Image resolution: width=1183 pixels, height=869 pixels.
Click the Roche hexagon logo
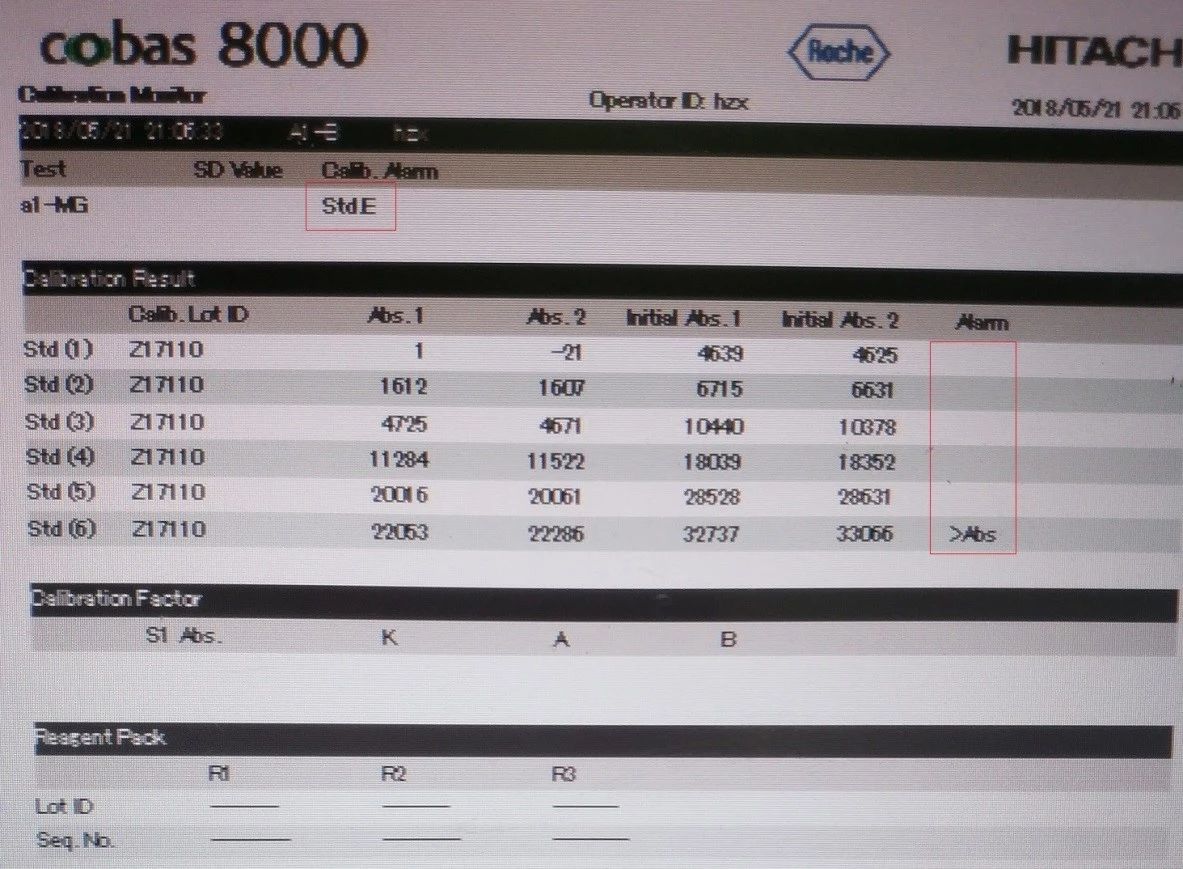pyautogui.click(x=839, y=52)
